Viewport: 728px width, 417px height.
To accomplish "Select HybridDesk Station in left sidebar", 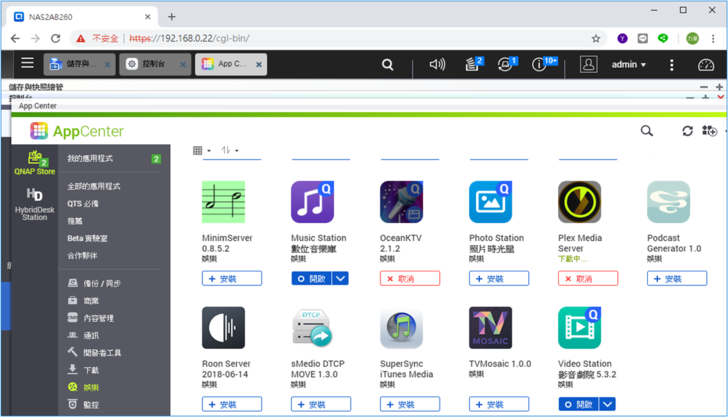I will [x=34, y=204].
